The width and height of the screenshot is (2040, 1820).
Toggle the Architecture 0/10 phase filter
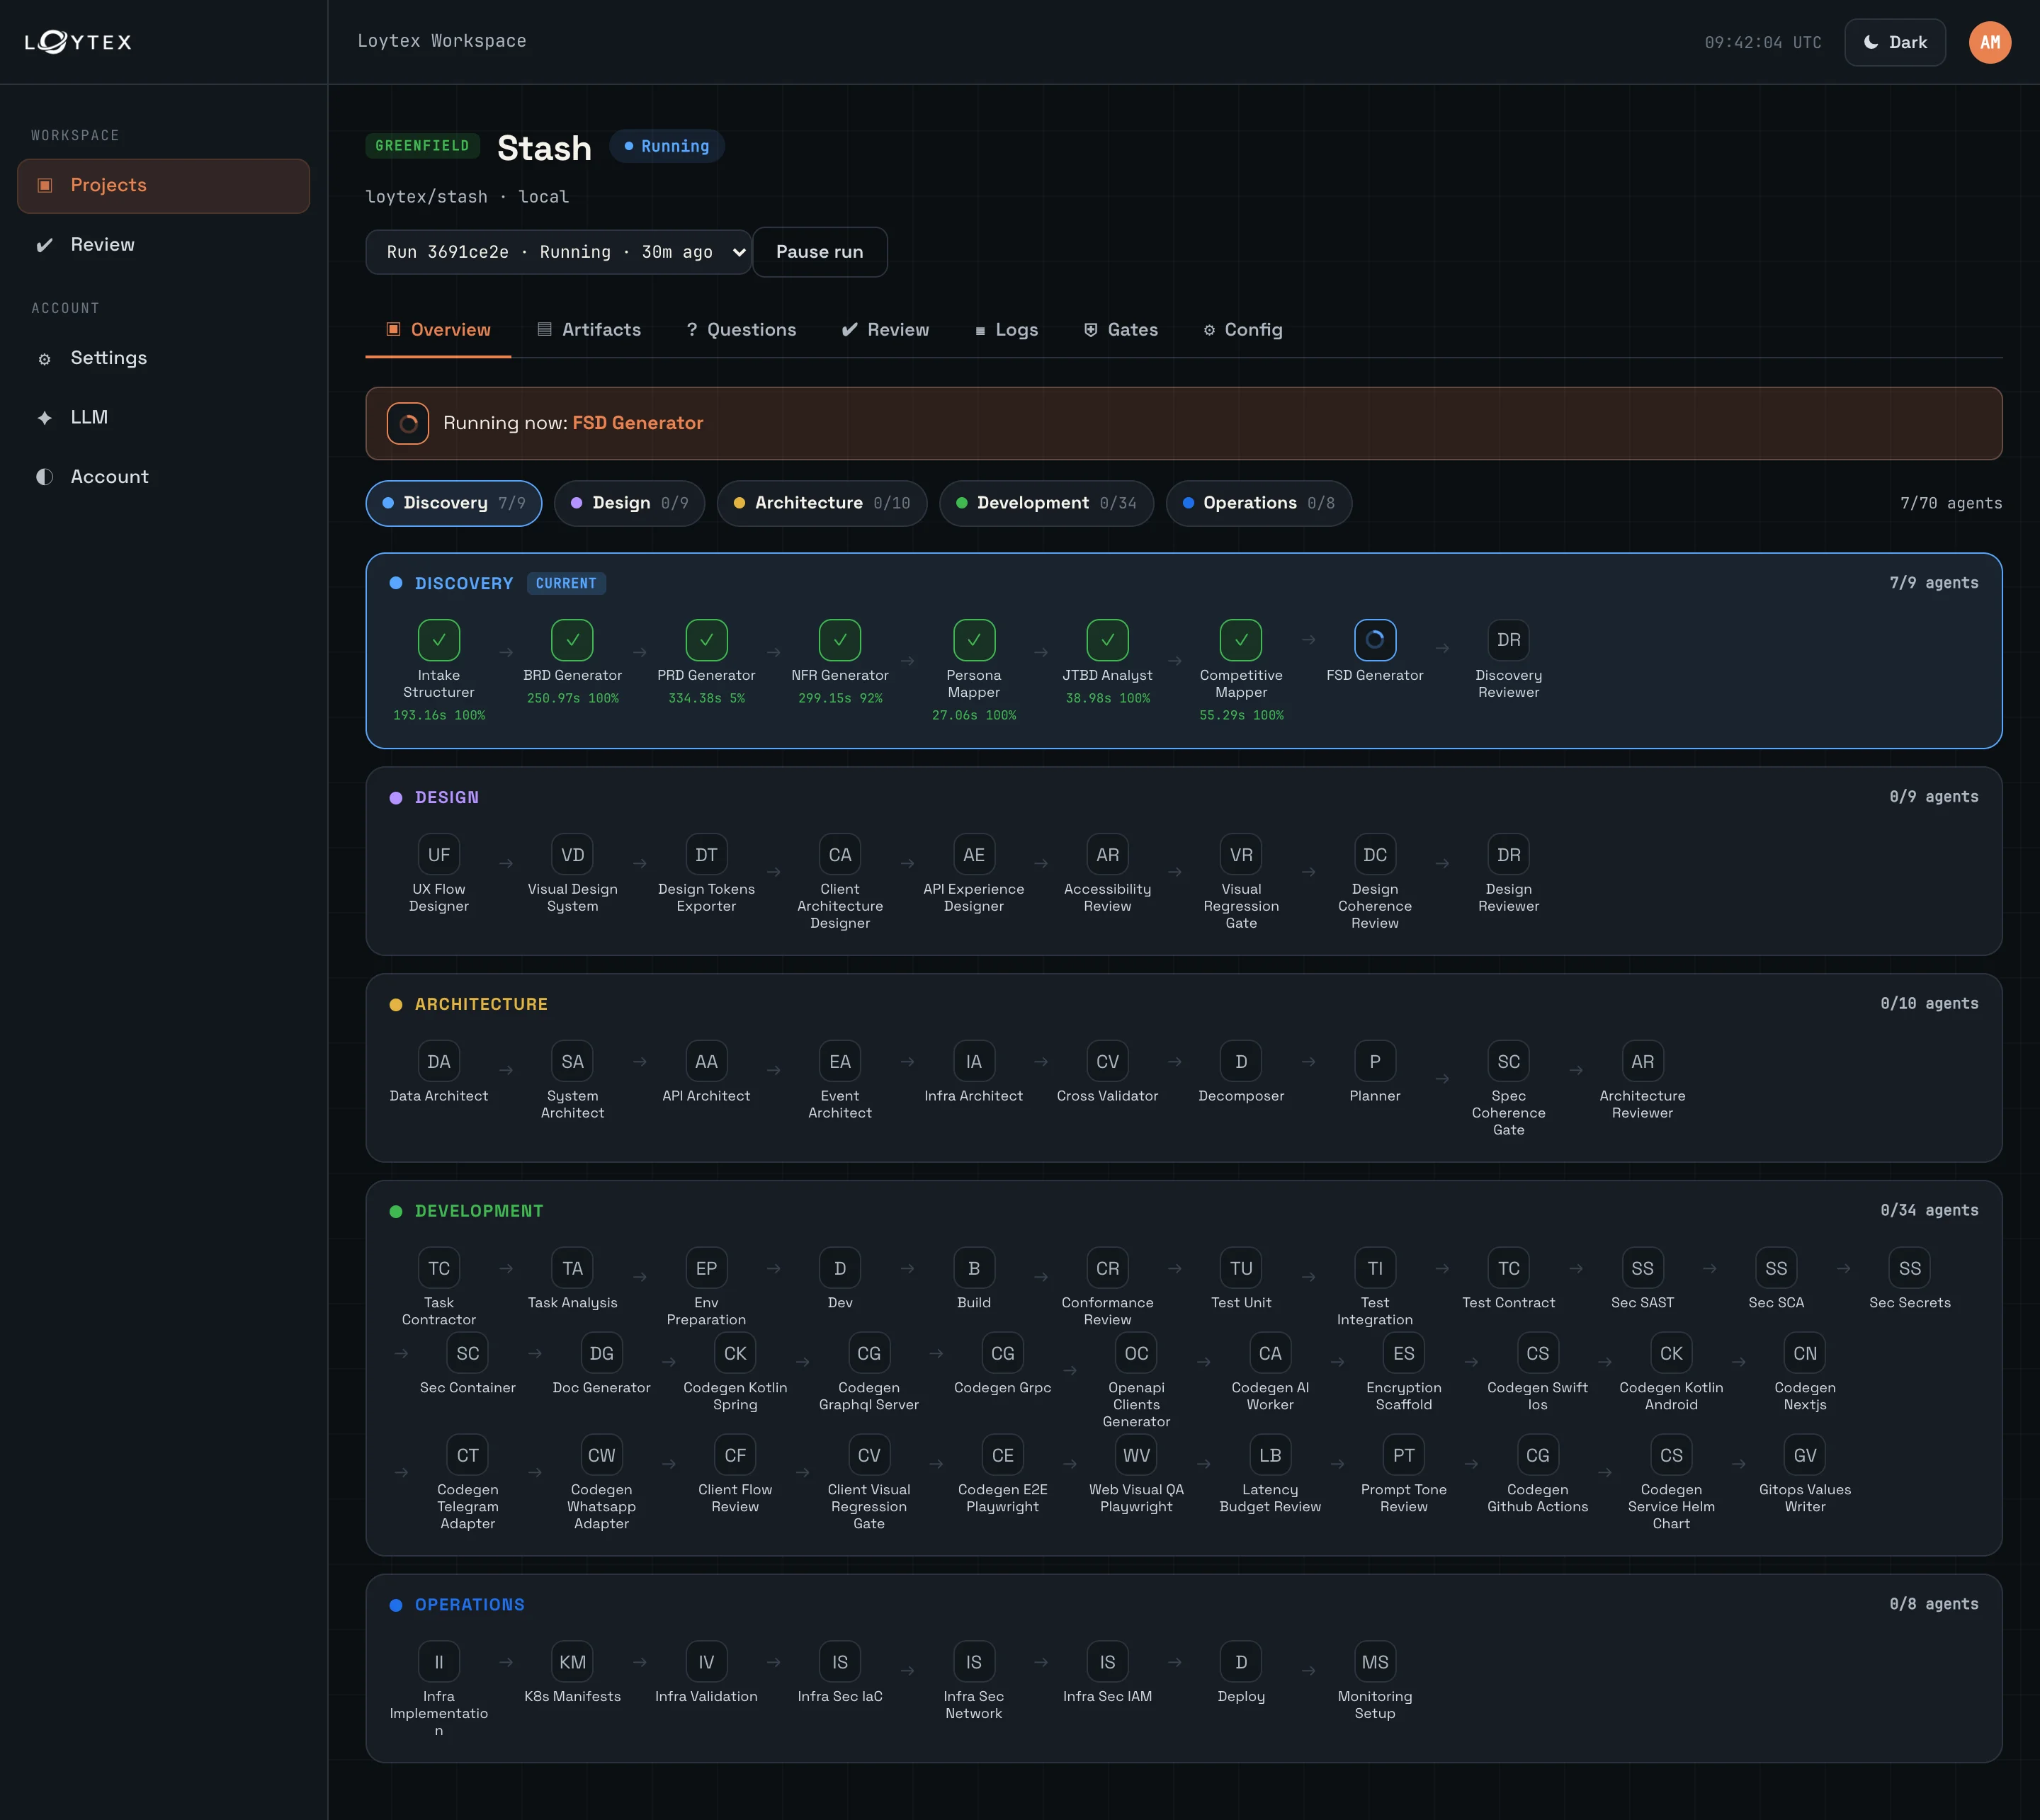pyautogui.click(x=822, y=503)
